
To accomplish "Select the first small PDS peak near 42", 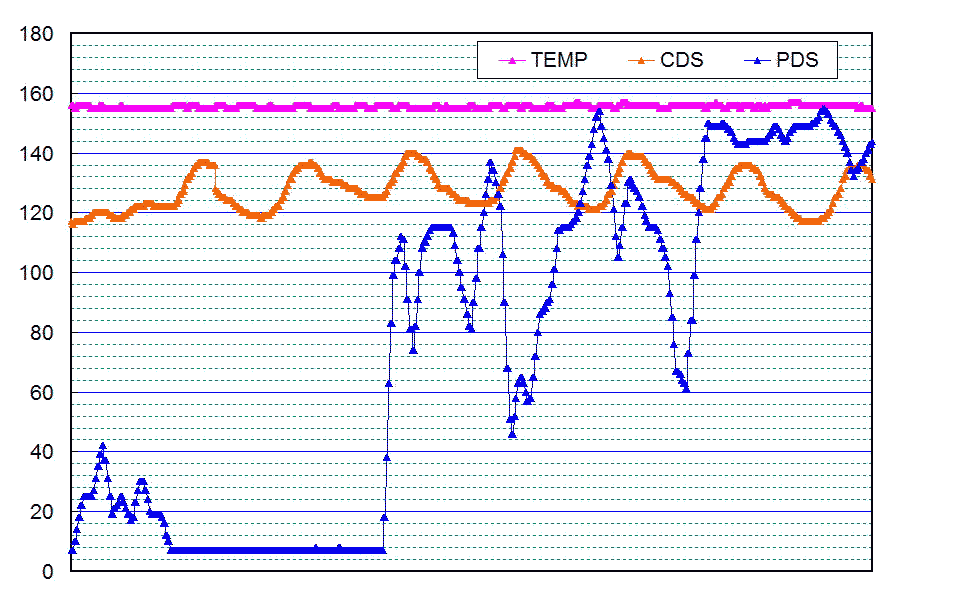I will point(102,445).
